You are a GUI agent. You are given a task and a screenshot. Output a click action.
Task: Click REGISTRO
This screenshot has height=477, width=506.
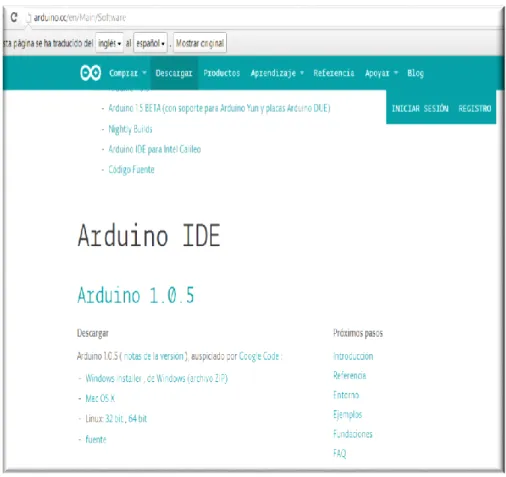pyautogui.click(x=475, y=109)
